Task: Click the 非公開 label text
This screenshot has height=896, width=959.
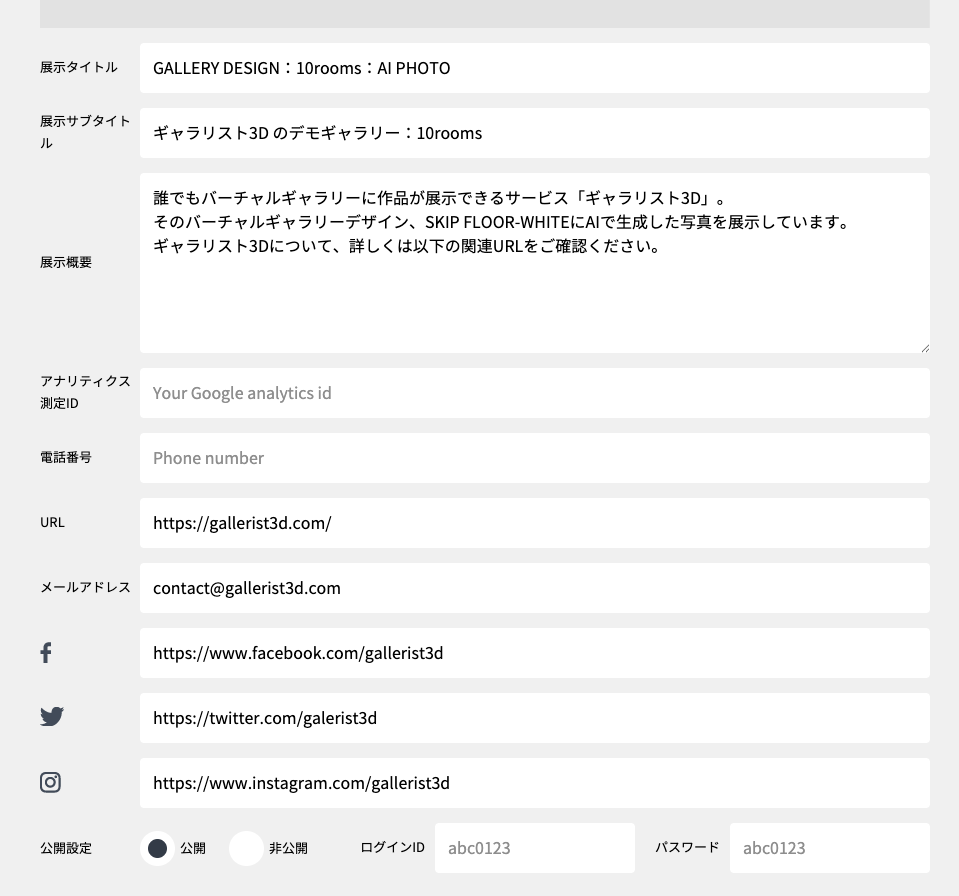Action: (x=288, y=848)
